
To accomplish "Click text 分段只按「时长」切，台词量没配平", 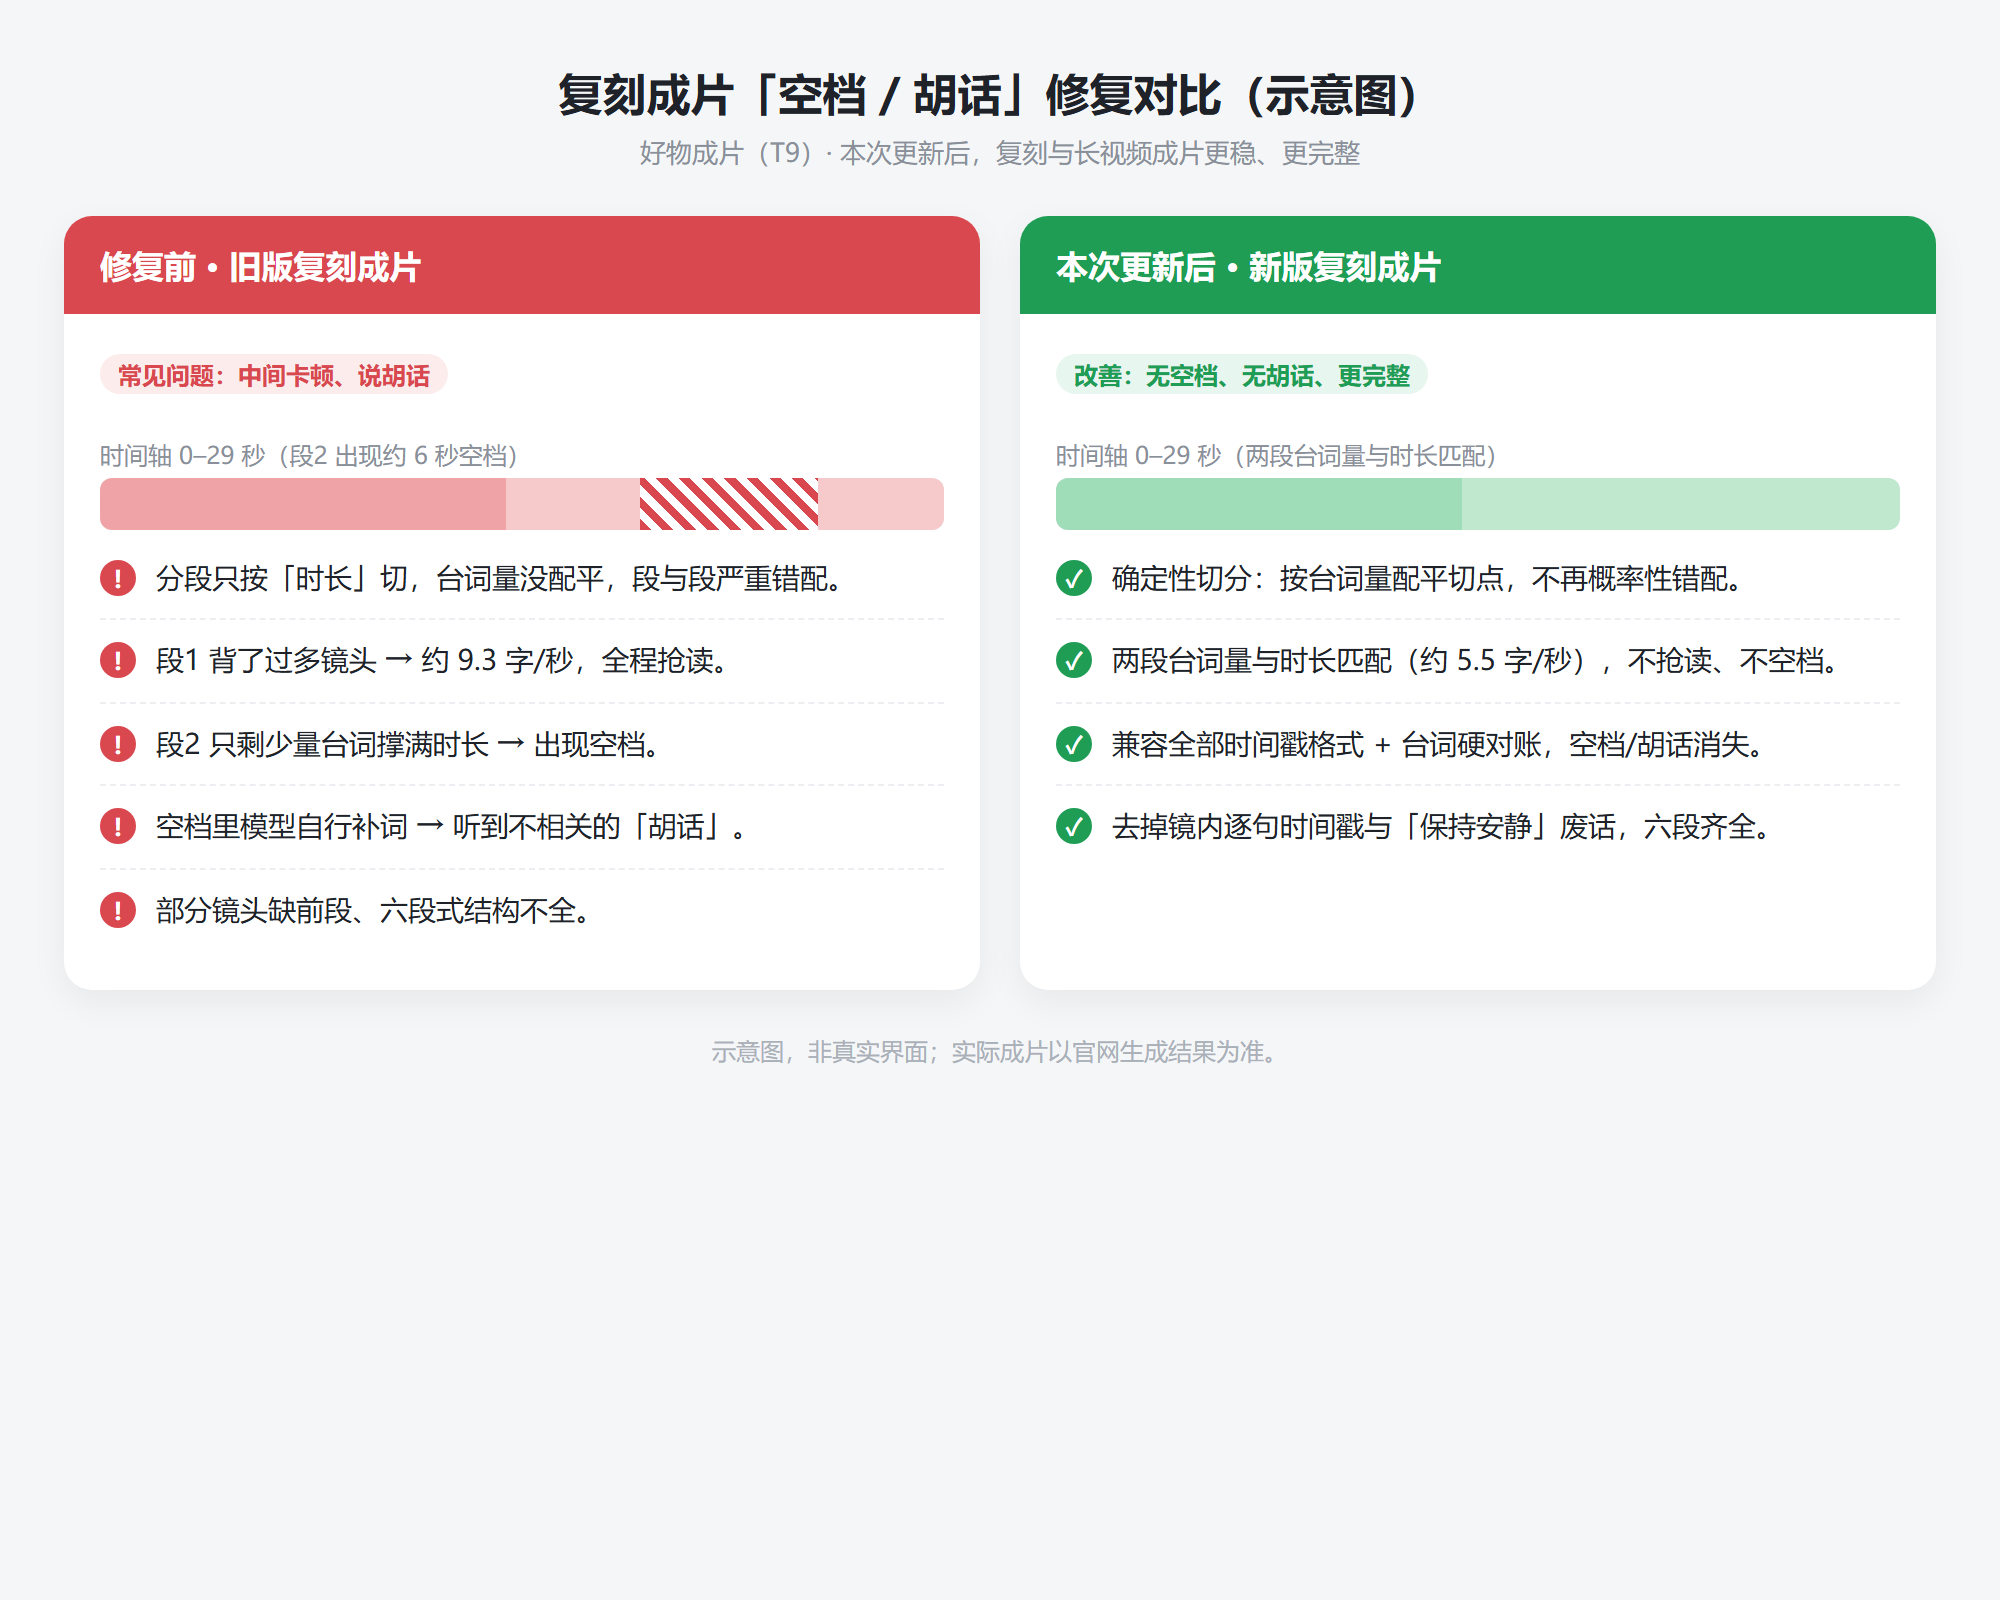I will point(498,579).
